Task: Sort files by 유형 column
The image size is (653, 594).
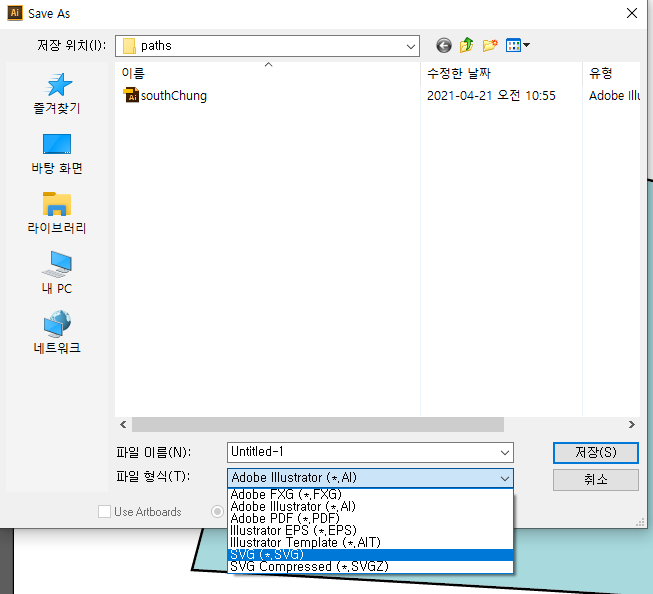Action: point(611,73)
